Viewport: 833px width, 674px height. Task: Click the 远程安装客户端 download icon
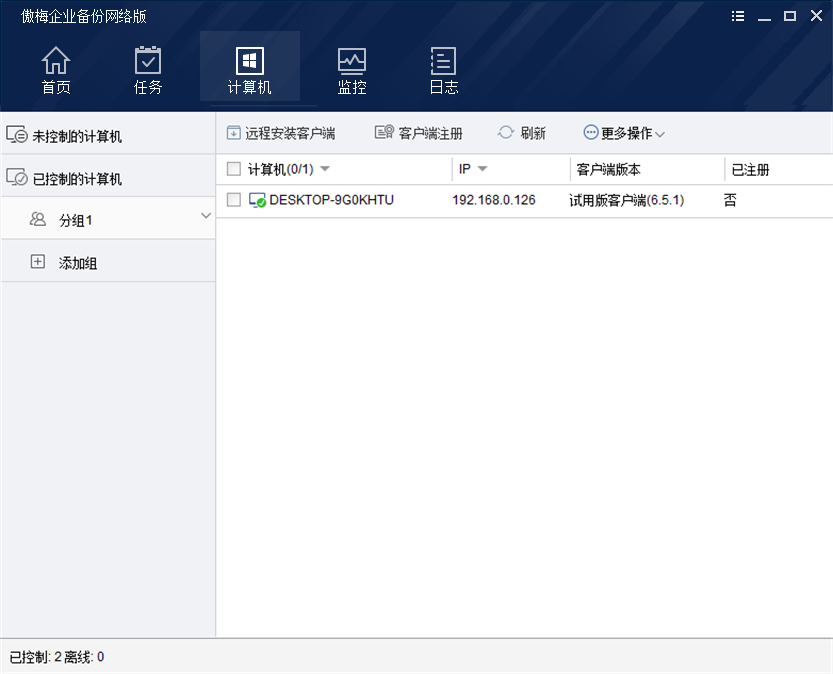point(233,132)
